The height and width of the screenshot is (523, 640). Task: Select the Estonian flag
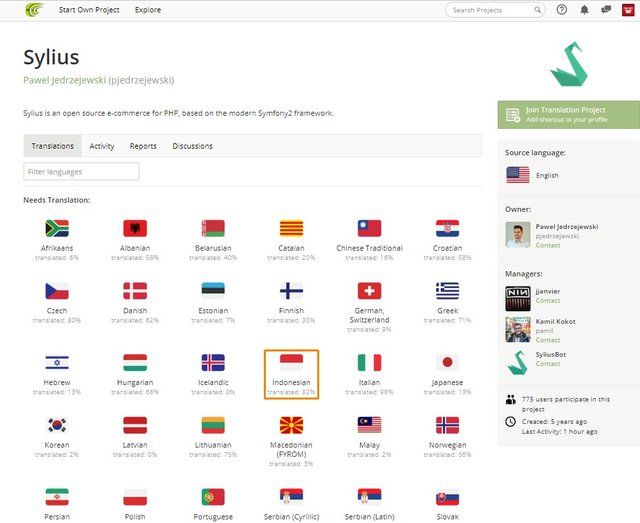point(213,291)
